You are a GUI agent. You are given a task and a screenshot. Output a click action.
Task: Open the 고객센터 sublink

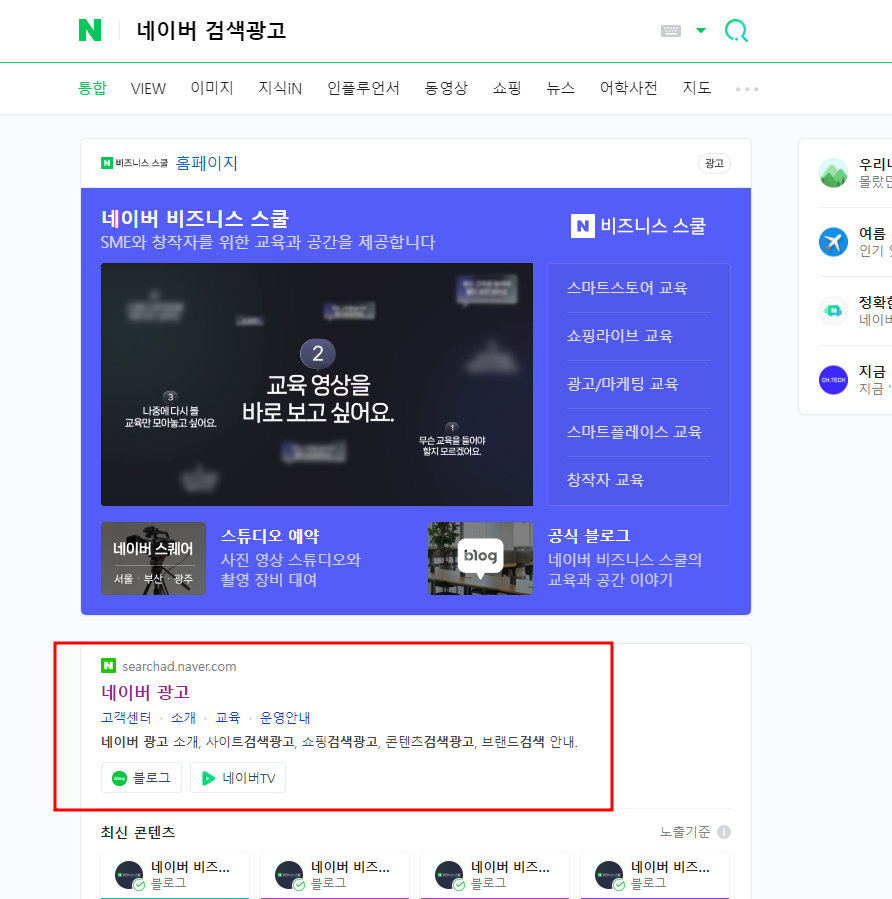tap(126, 717)
